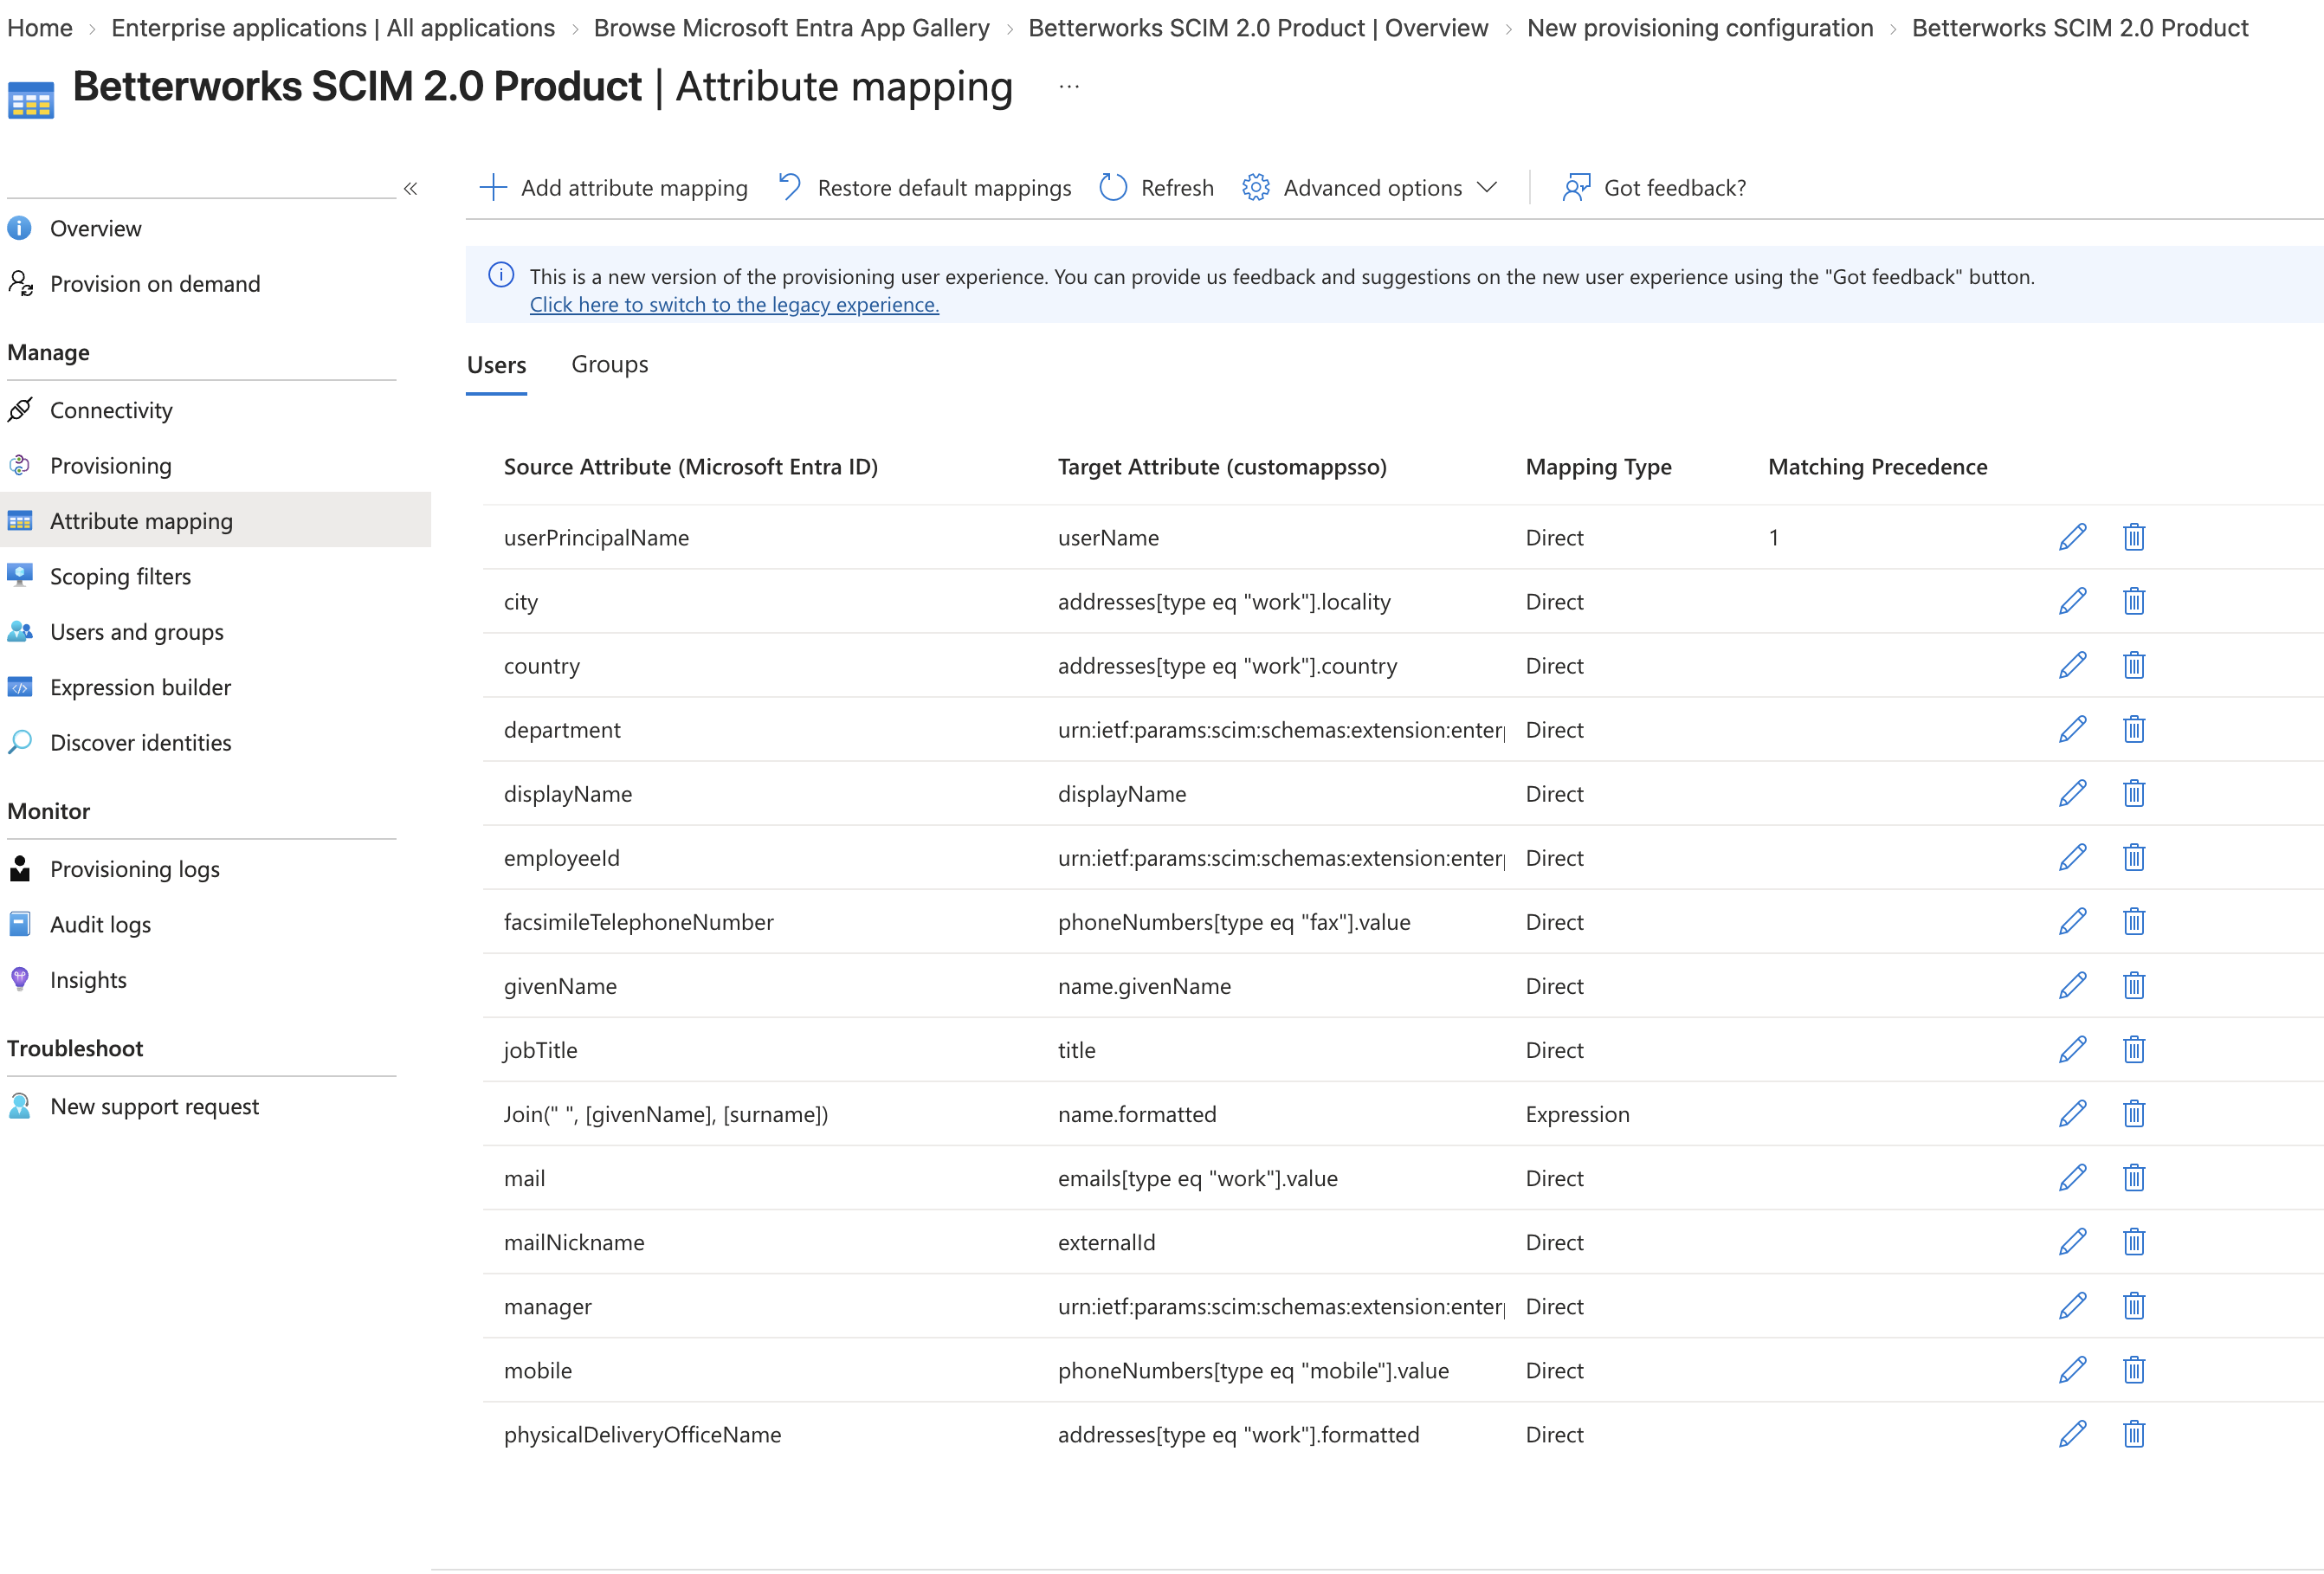Edit the givenName mapping

[2072, 985]
